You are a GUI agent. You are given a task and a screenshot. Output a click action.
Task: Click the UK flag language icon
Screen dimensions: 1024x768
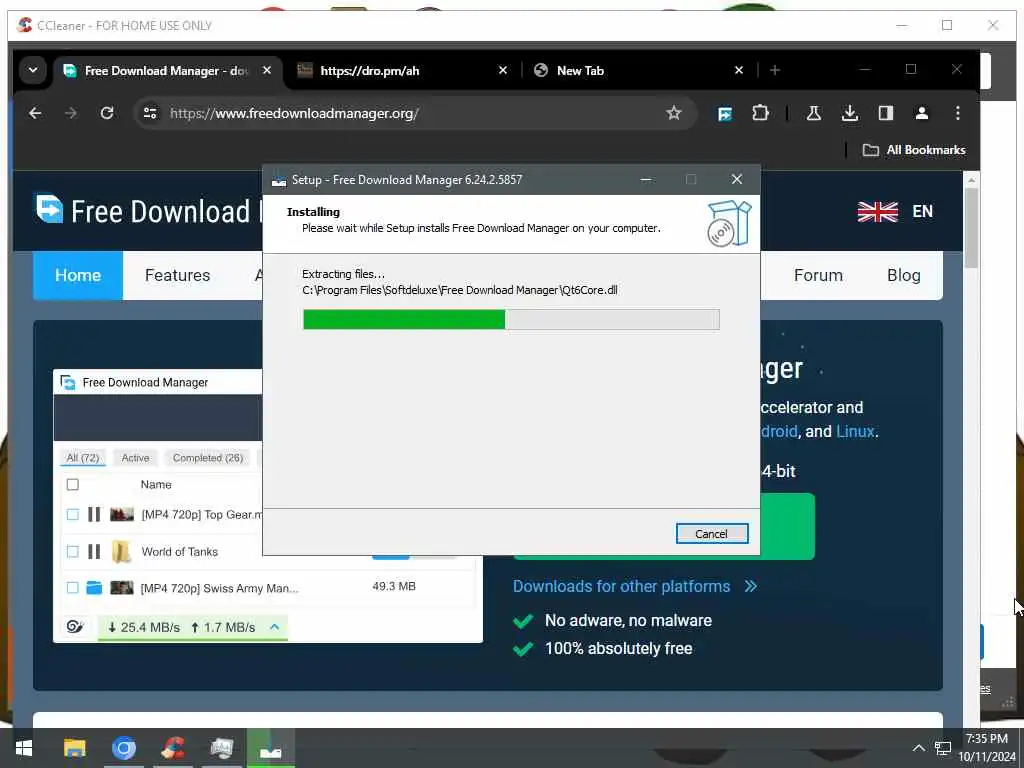point(877,212)
